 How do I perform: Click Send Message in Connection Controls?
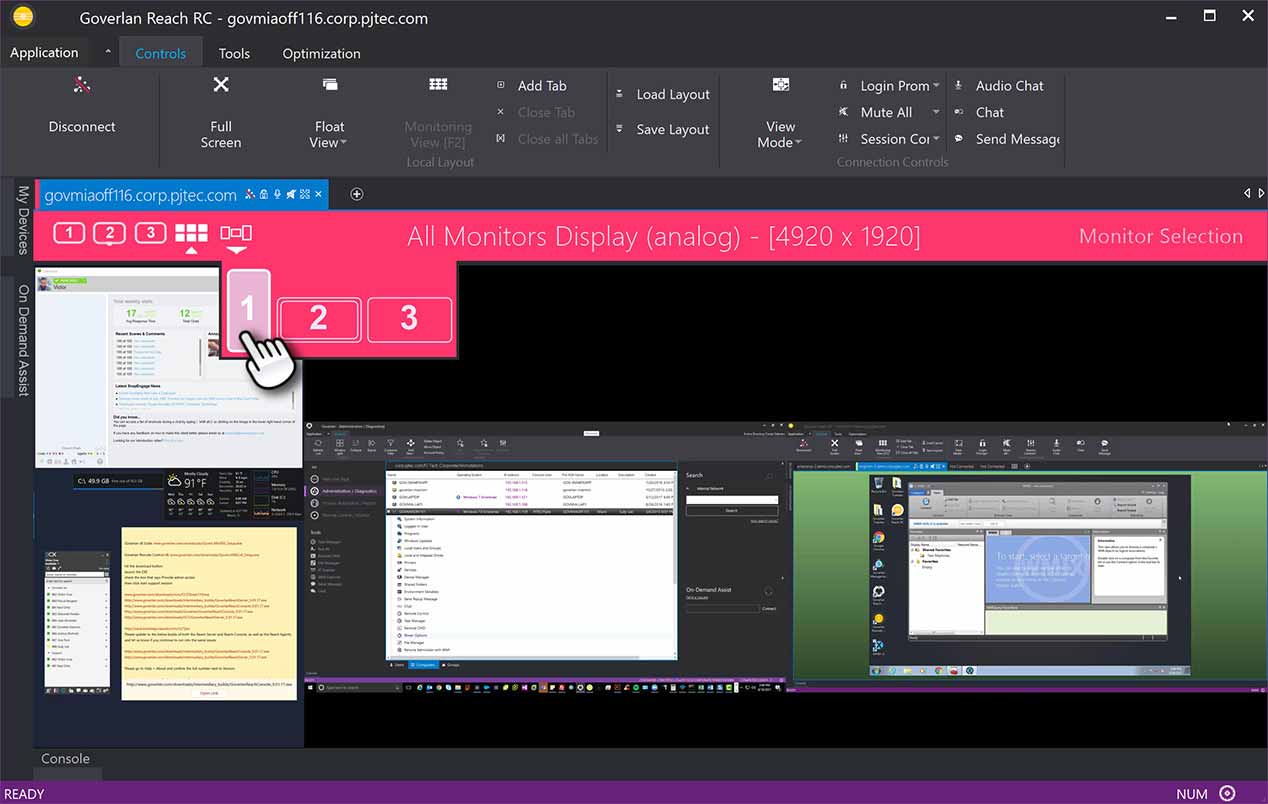tap(1006, 139)
